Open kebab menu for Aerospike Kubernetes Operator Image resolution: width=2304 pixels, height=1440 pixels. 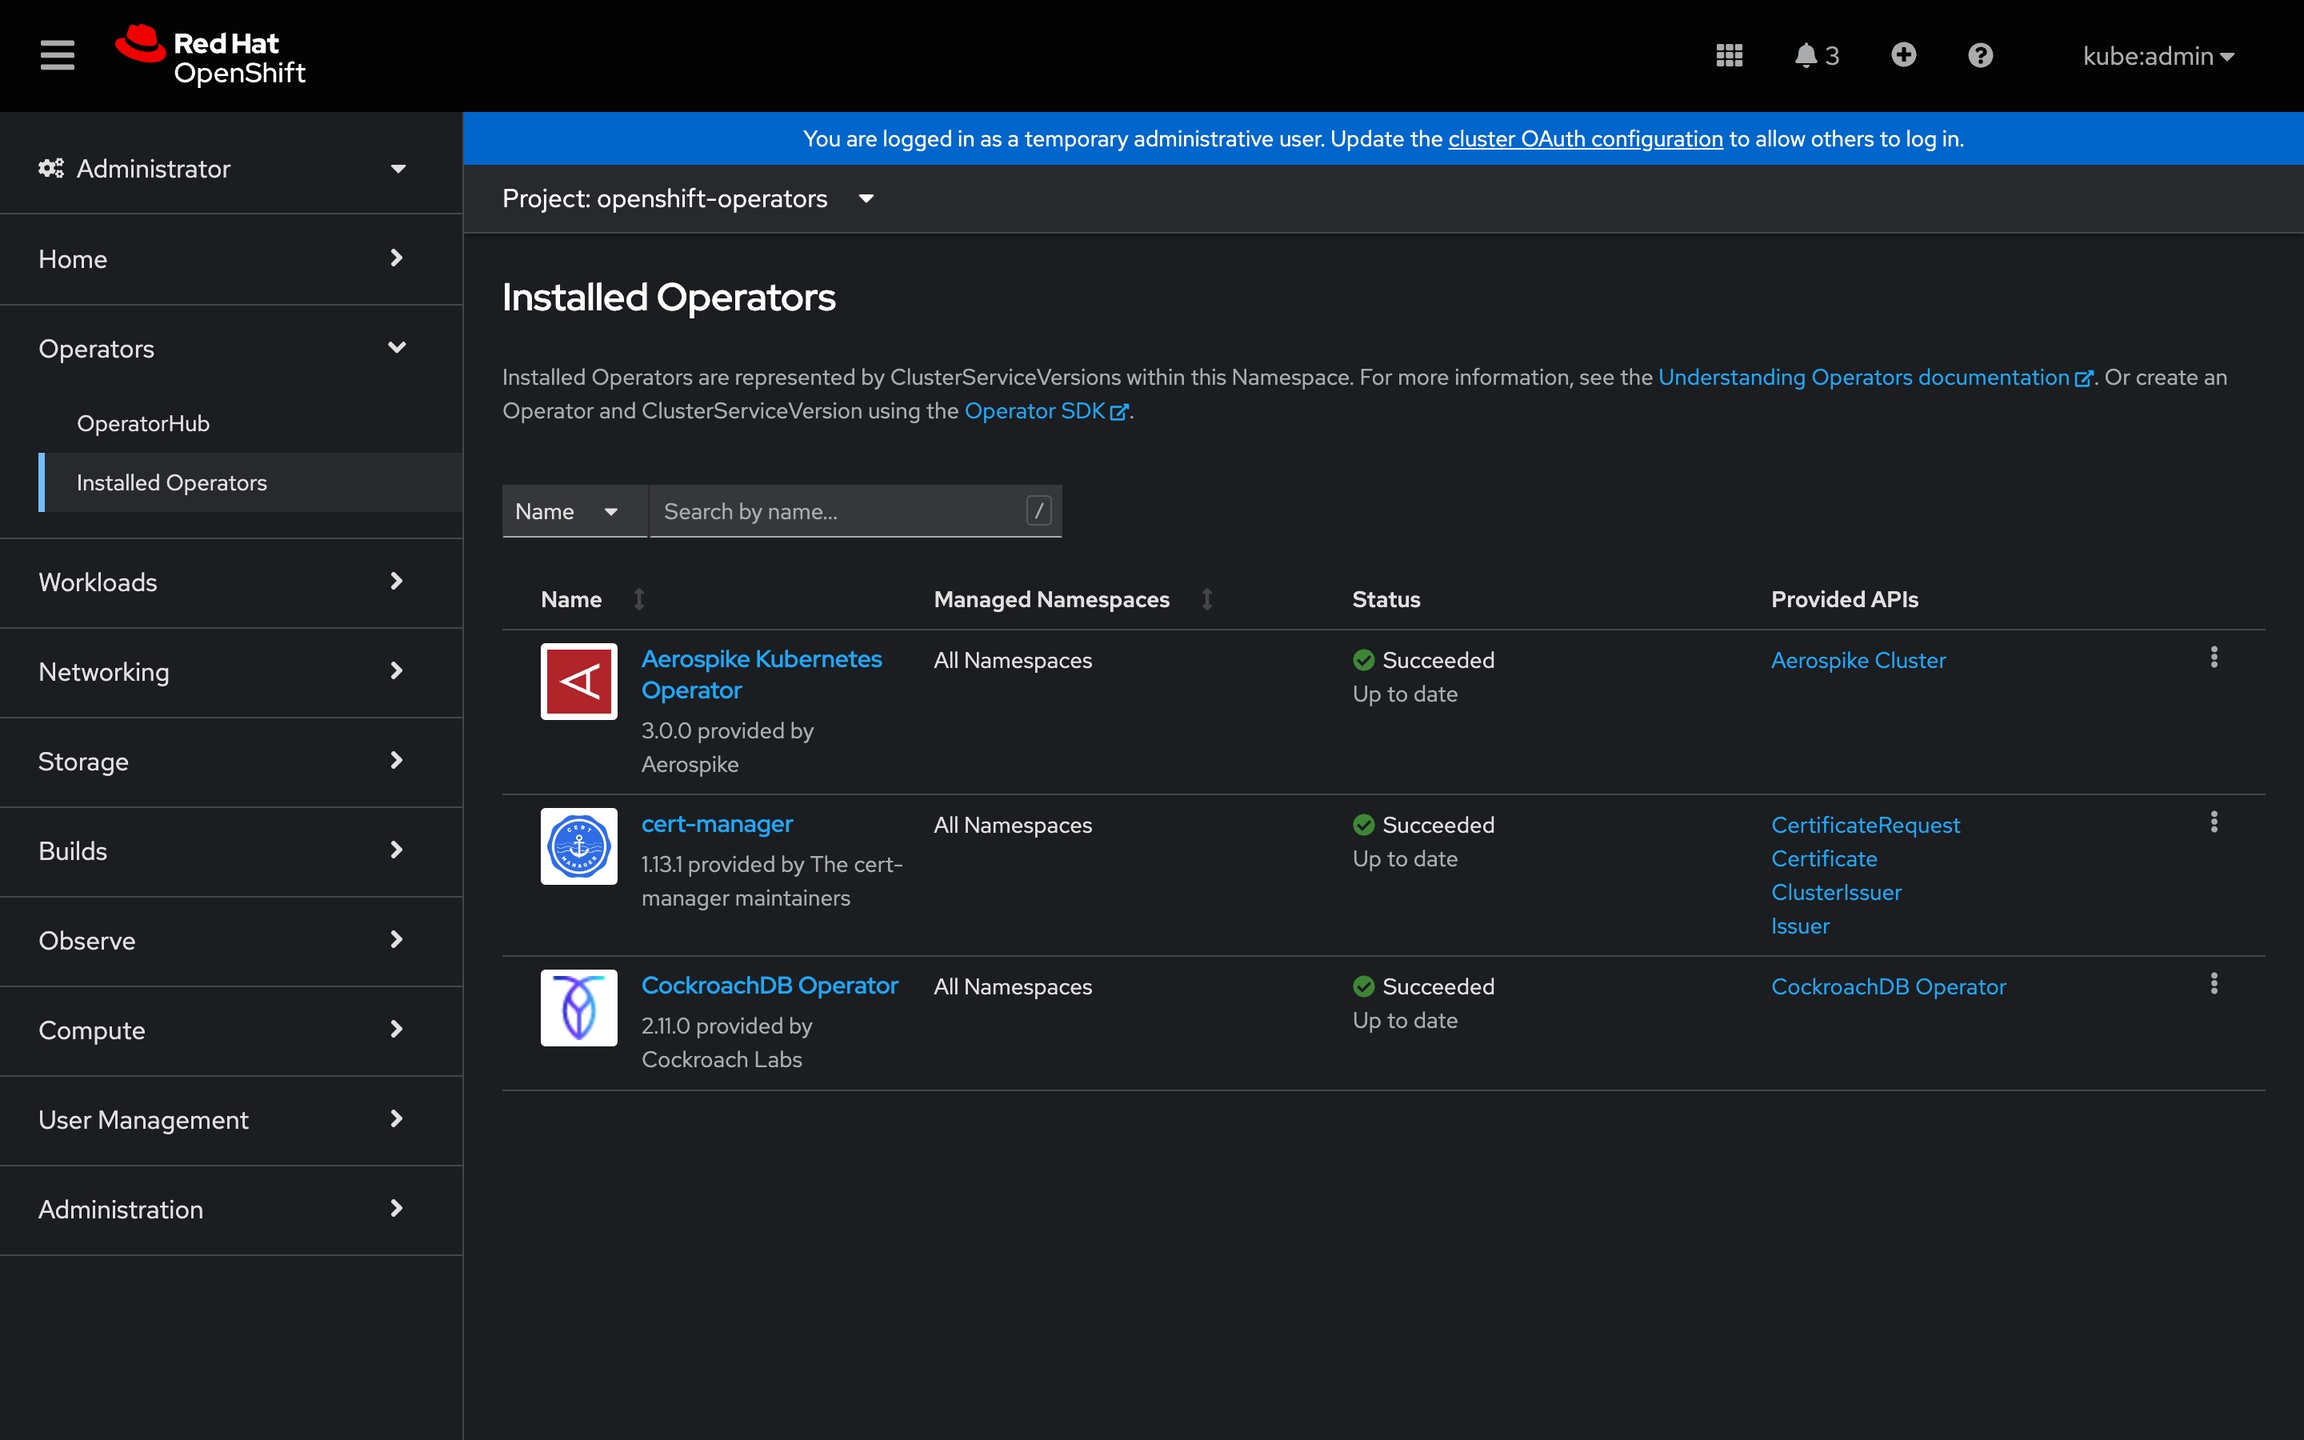pos(2213,657)
